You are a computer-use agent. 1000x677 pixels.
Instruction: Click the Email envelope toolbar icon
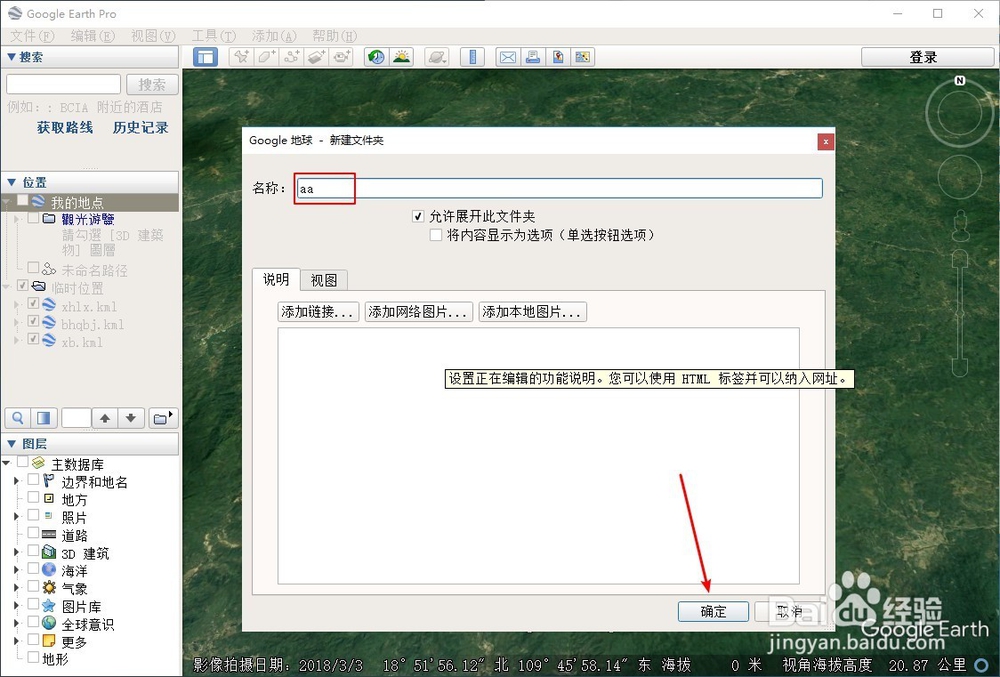(508, 57)
